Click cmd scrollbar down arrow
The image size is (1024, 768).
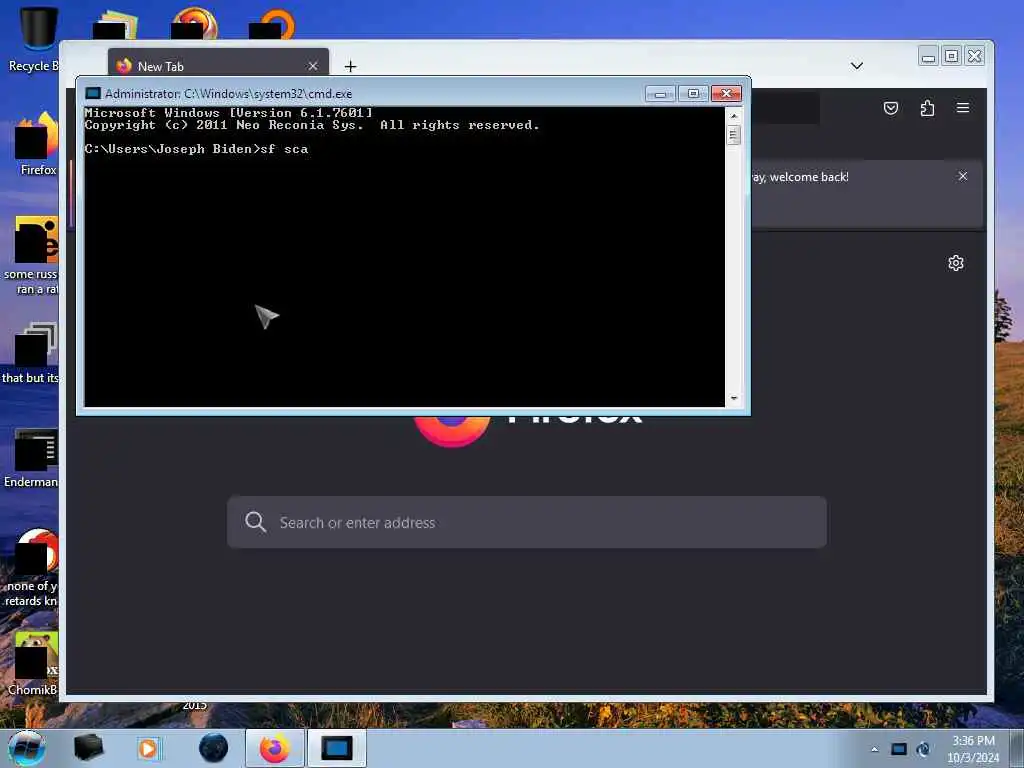[734, 398]
